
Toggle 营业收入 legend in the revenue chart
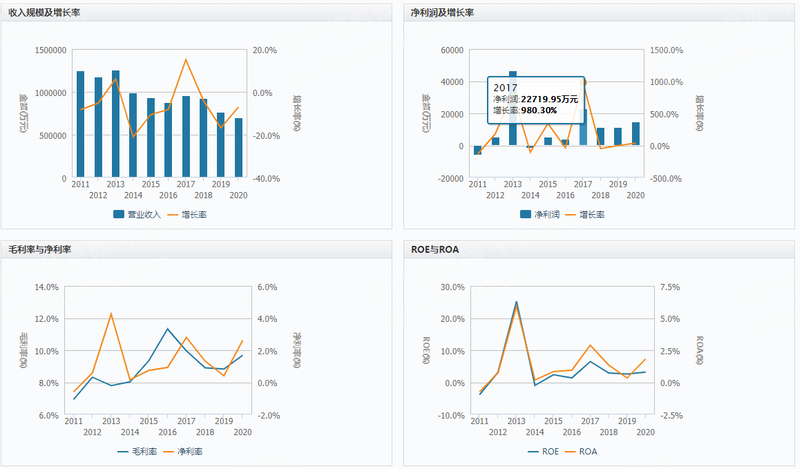coord(137,214)
